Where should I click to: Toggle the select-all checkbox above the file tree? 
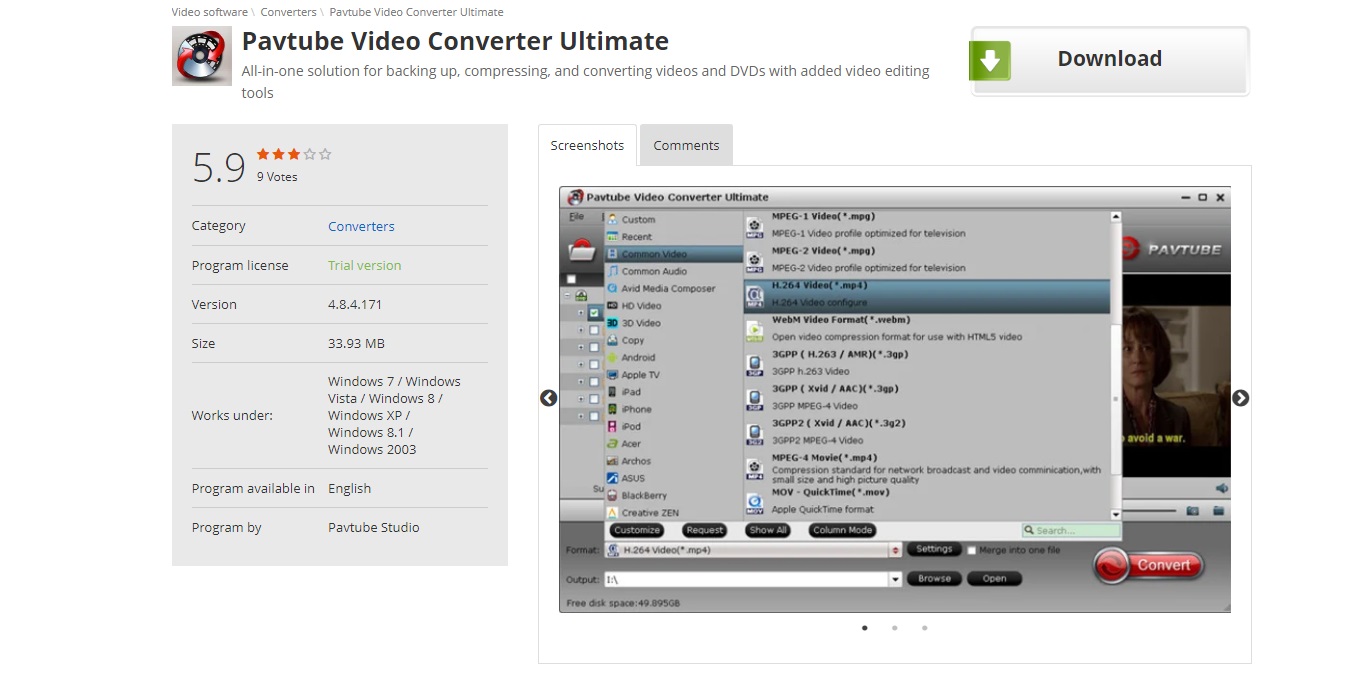572,279
